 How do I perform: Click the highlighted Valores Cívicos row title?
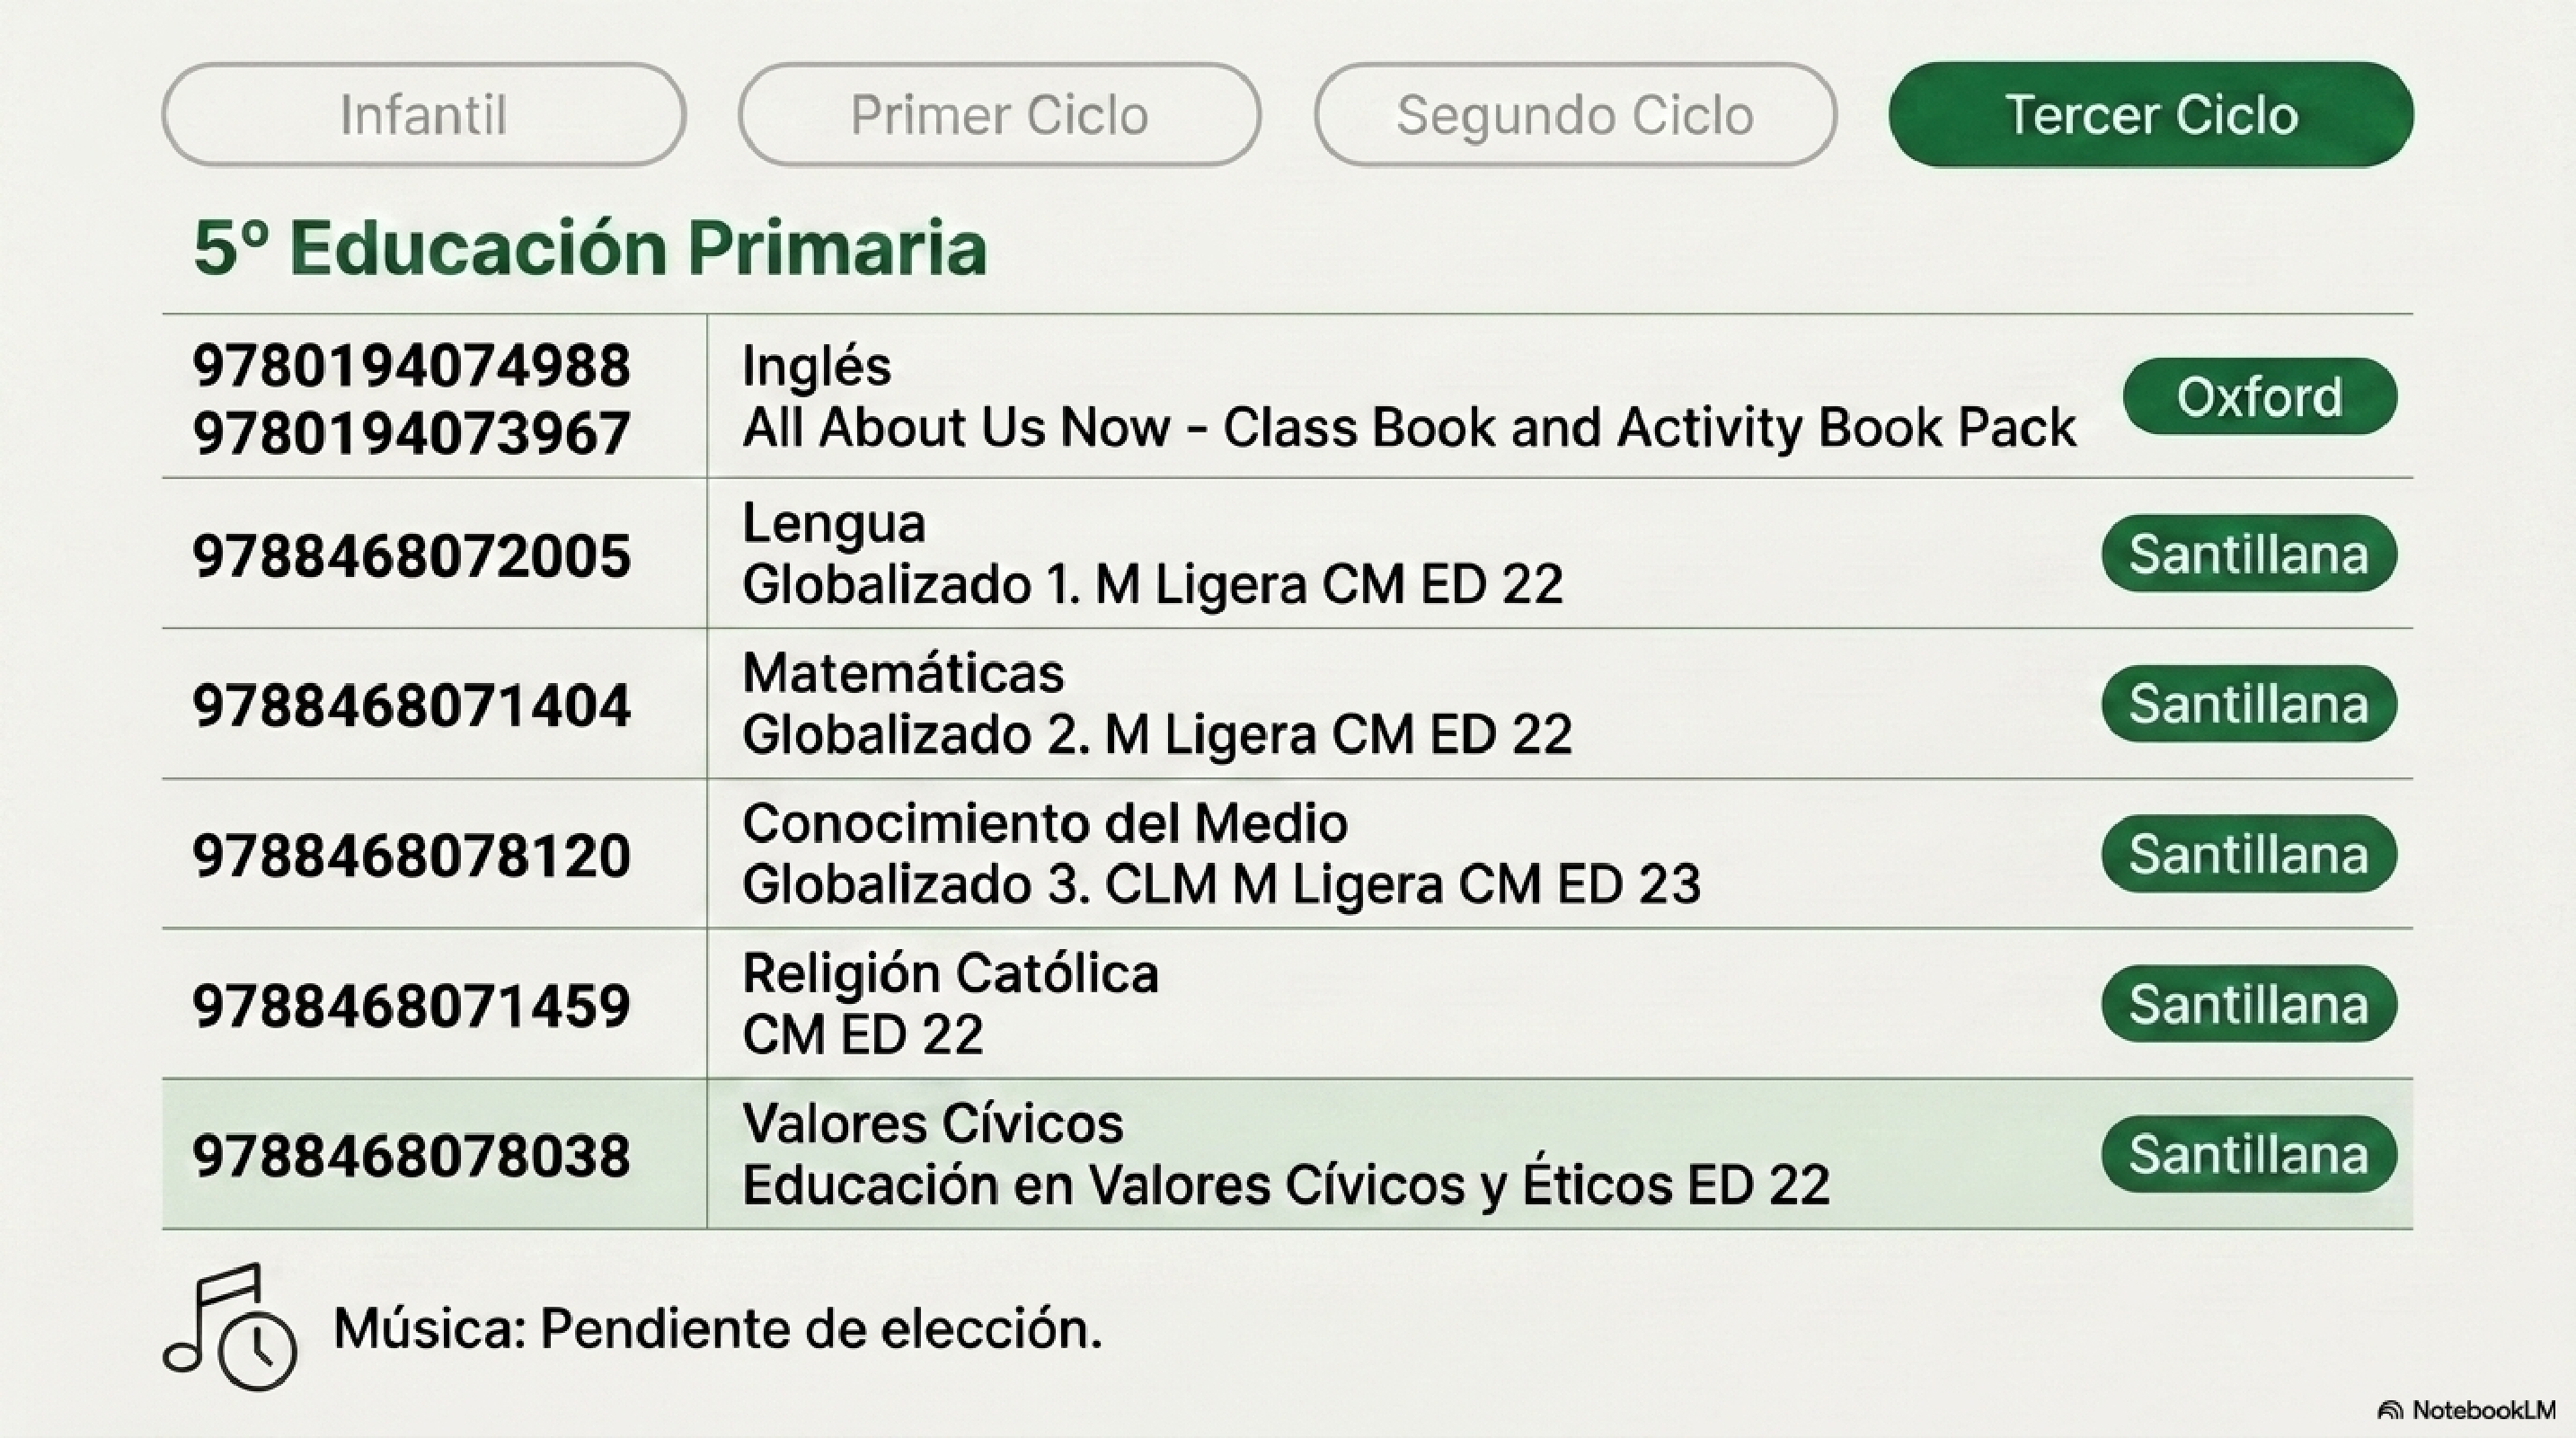933,1123
